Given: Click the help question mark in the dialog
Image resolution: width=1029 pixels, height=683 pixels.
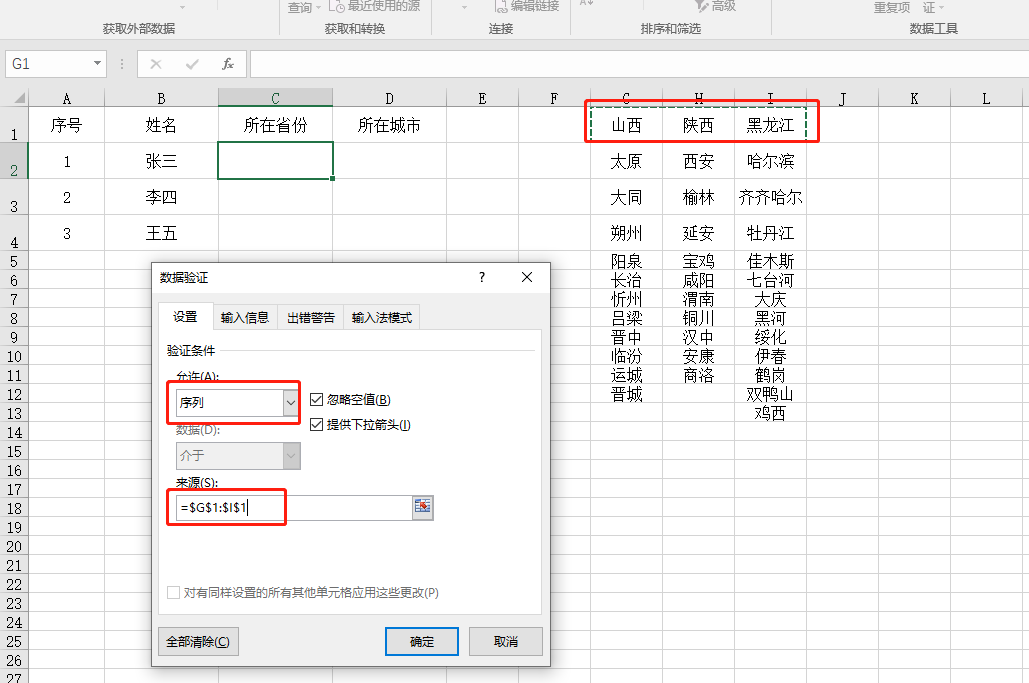Looking at the screenshot, I should pos(482,278).
